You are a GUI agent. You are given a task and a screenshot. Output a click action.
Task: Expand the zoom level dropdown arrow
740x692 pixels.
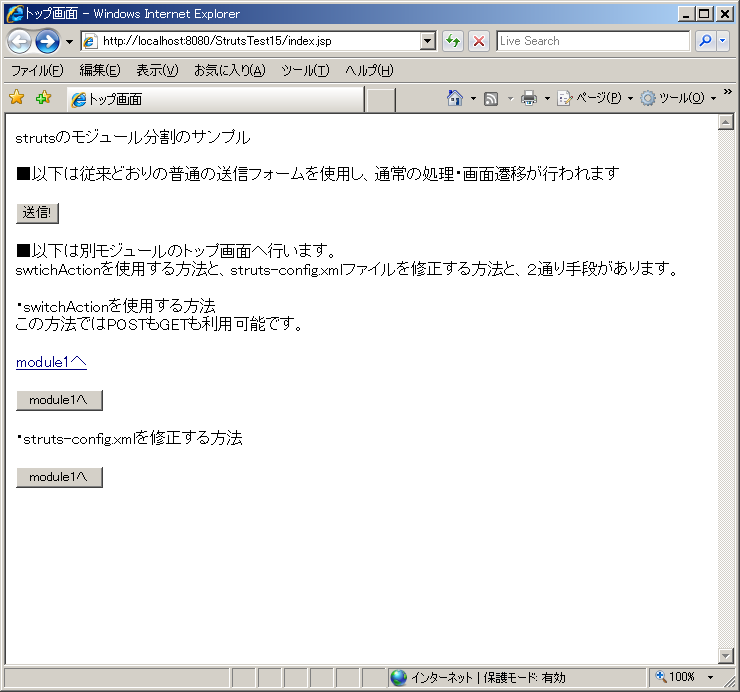710,678
